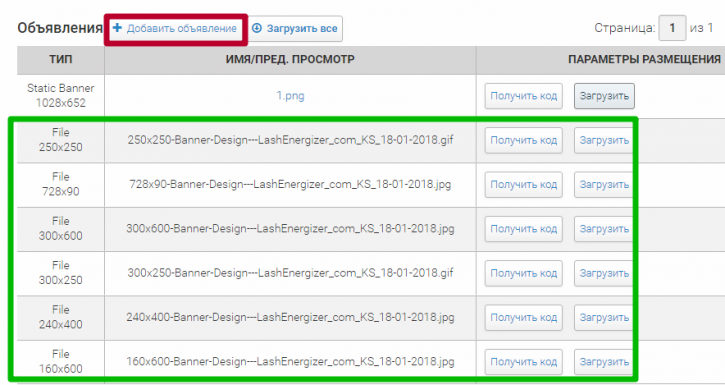Click the File 728x90 type cell
The height and width of the screenshot is (385, 725).
pyautogui.click(x=61, y=184)
